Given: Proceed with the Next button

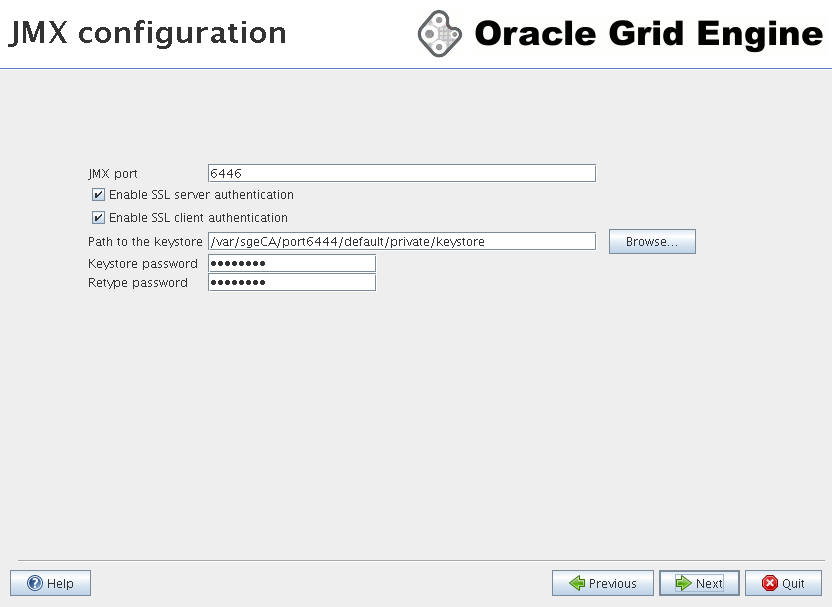Looking at the screenshot, I should [x=699, y=583].
